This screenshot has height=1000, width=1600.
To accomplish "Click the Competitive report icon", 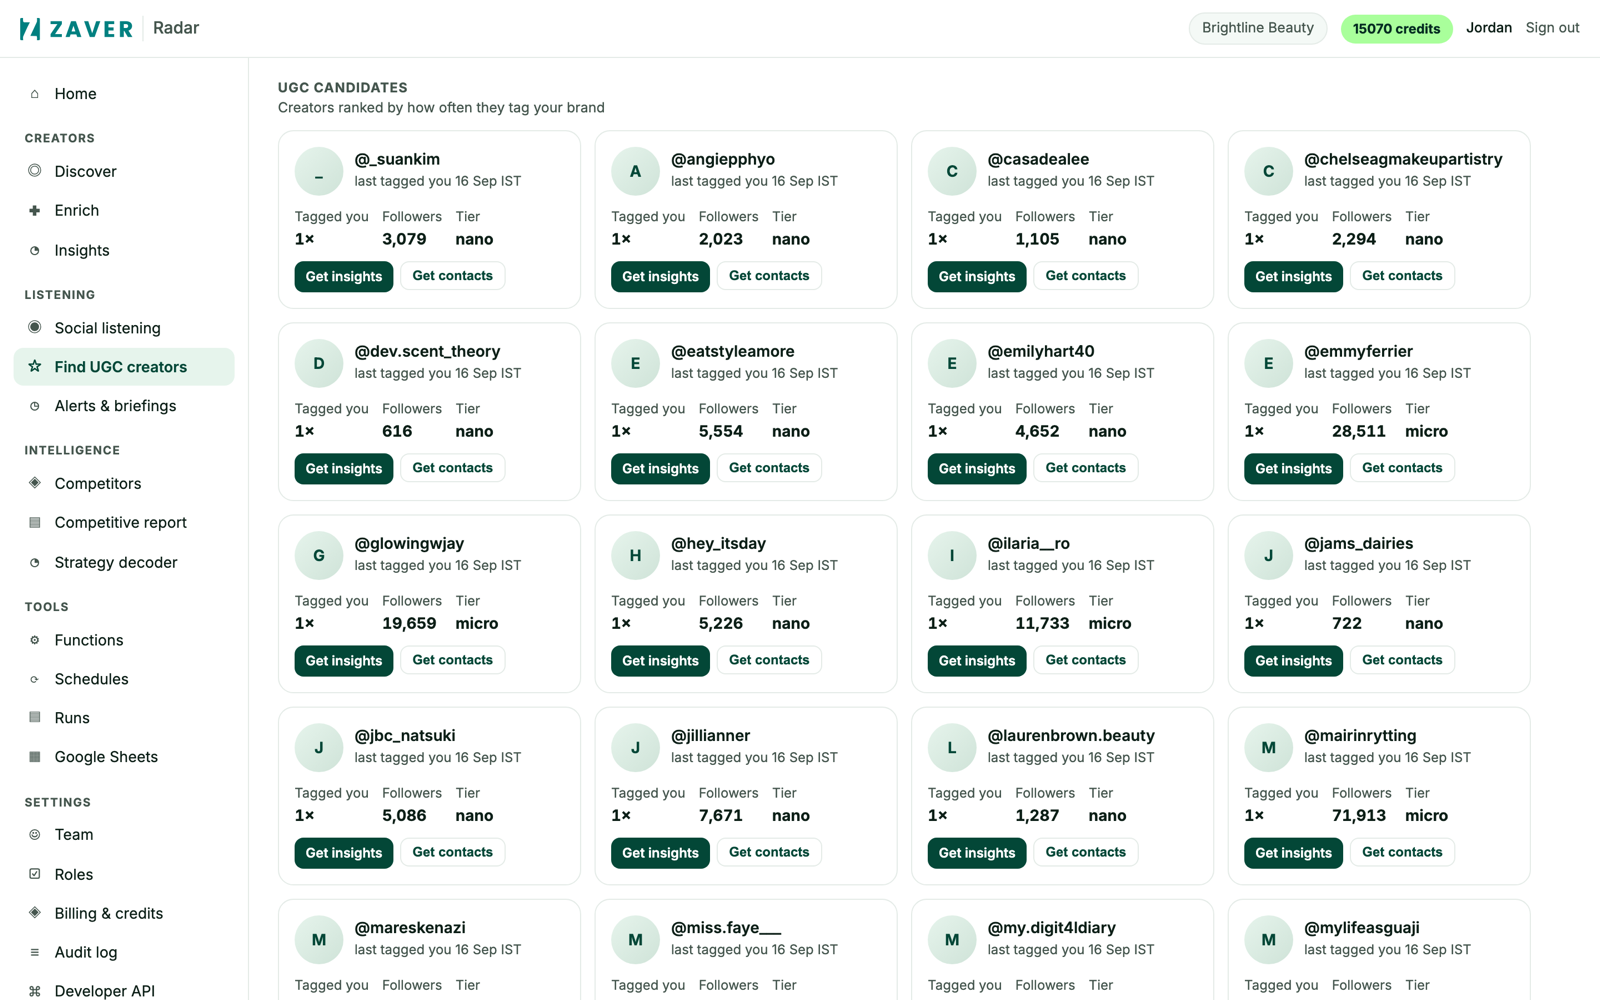I will point(35,523).
